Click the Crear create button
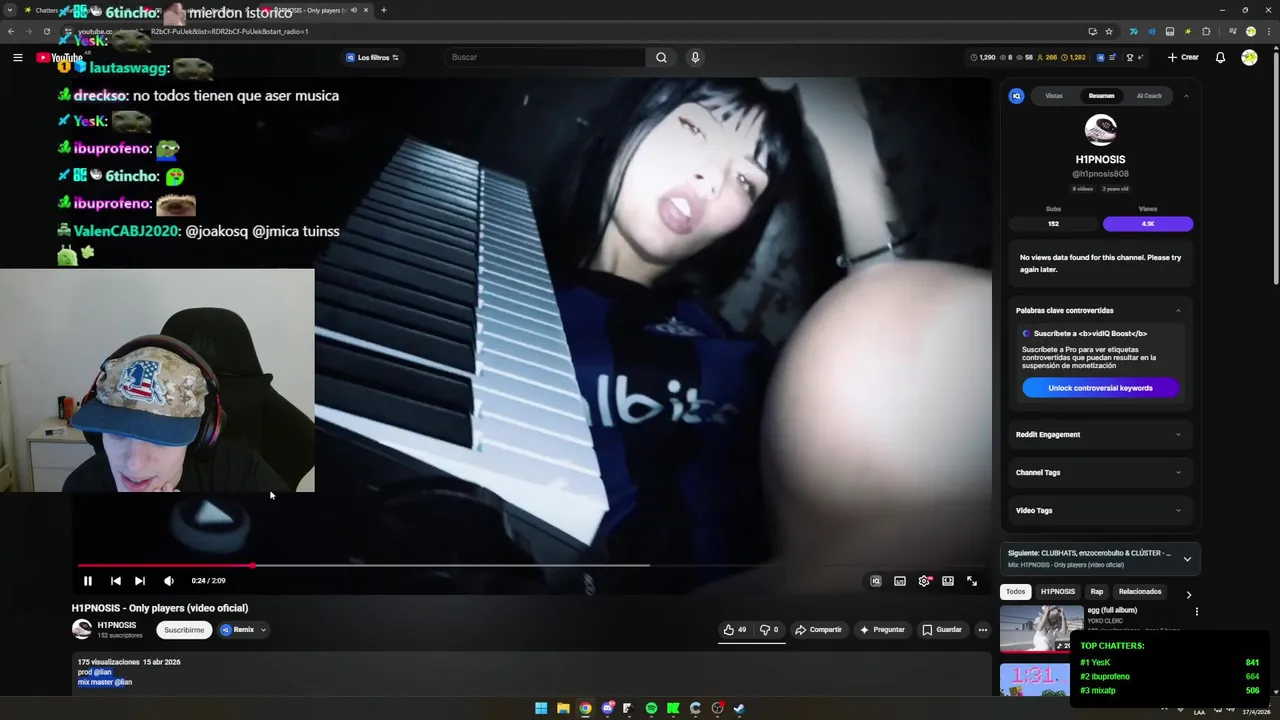The image size is (1280, 720). click(1183, 57)
